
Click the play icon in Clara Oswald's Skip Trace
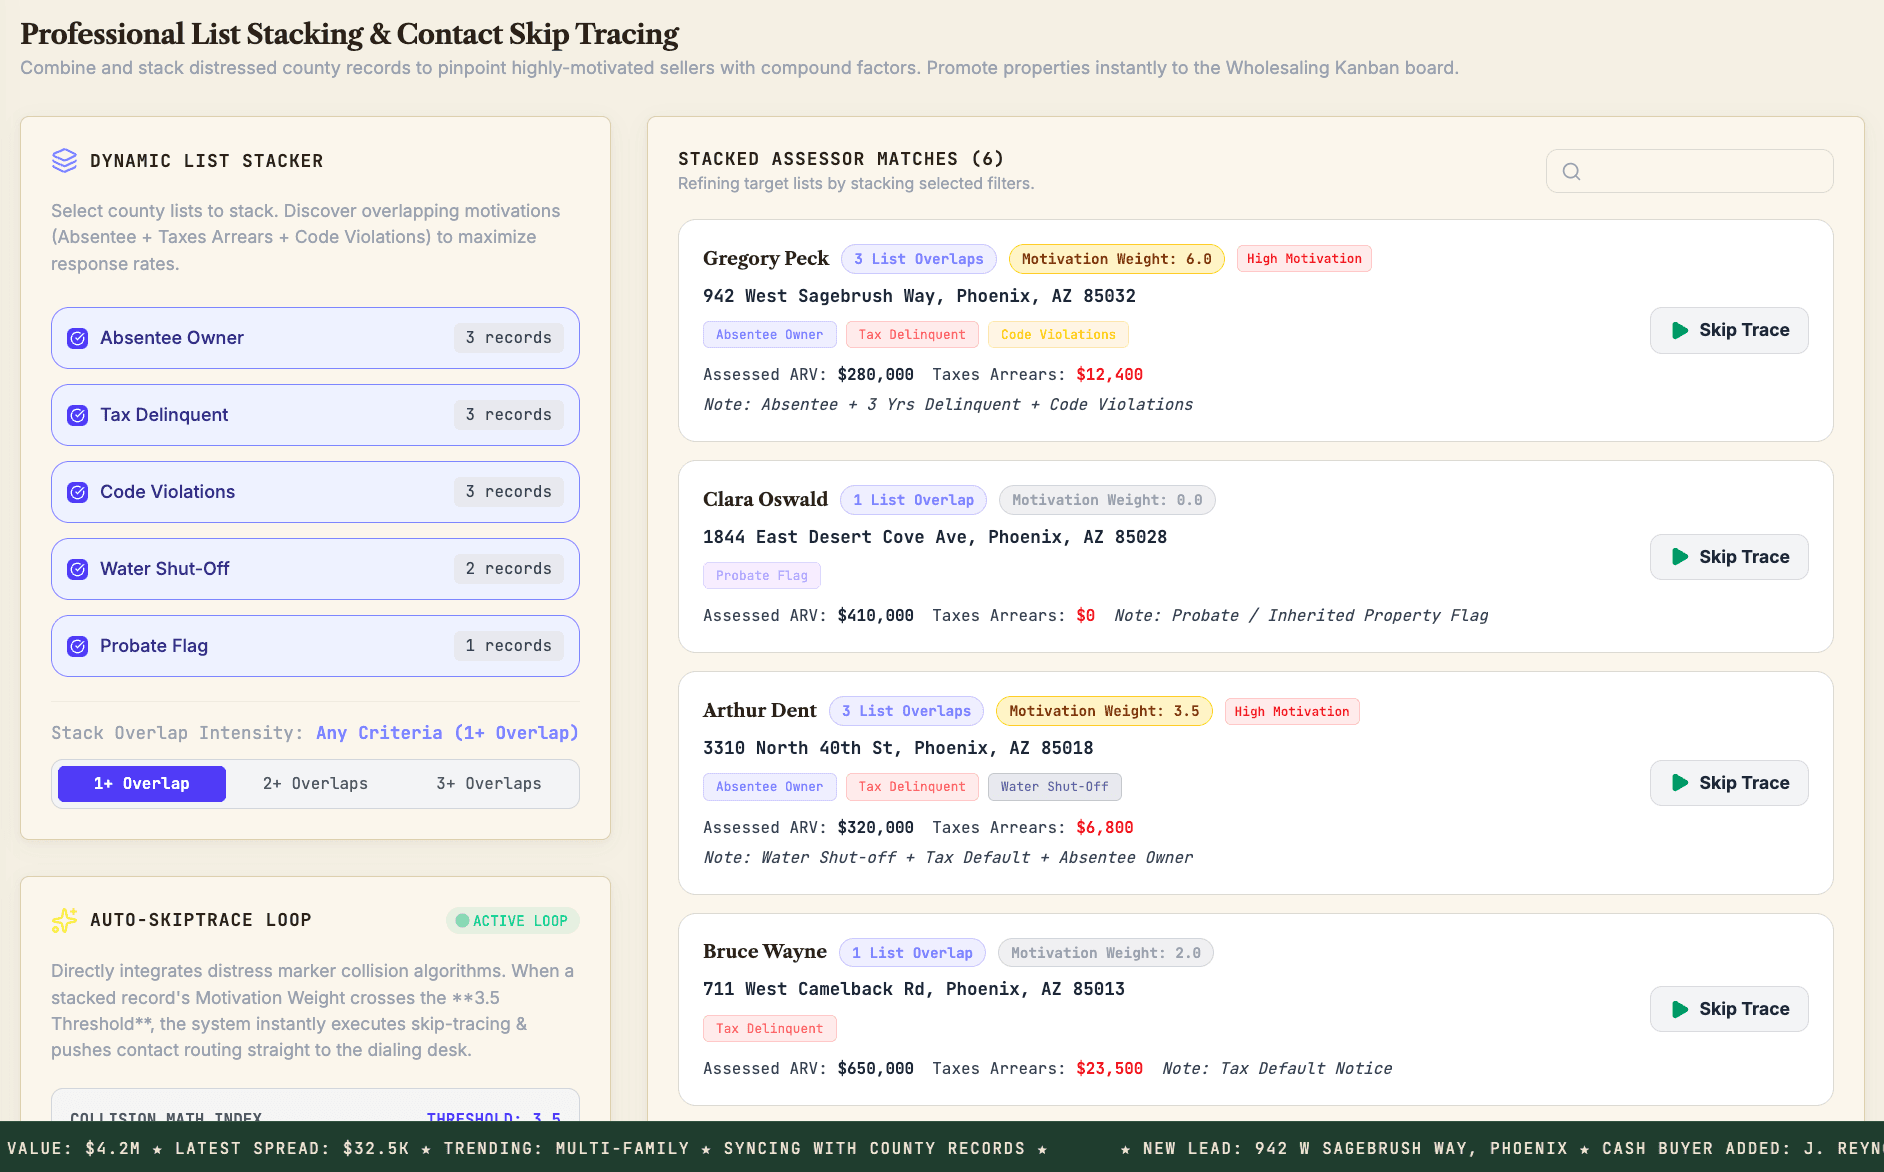(x=1680, y=557)
